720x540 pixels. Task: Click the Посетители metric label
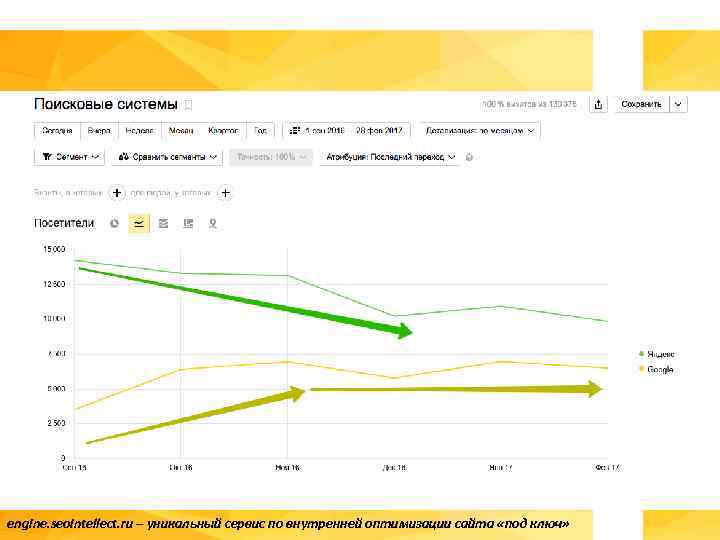(64, 223)
